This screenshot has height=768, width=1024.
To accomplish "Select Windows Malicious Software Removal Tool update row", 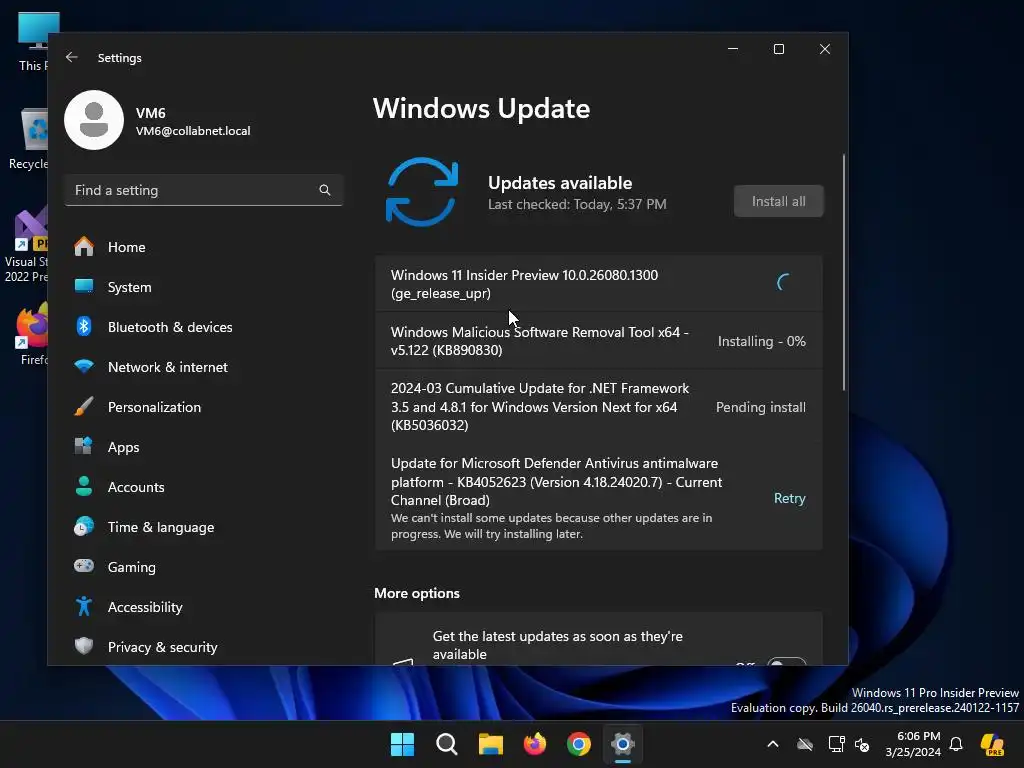I will [598, 341].
